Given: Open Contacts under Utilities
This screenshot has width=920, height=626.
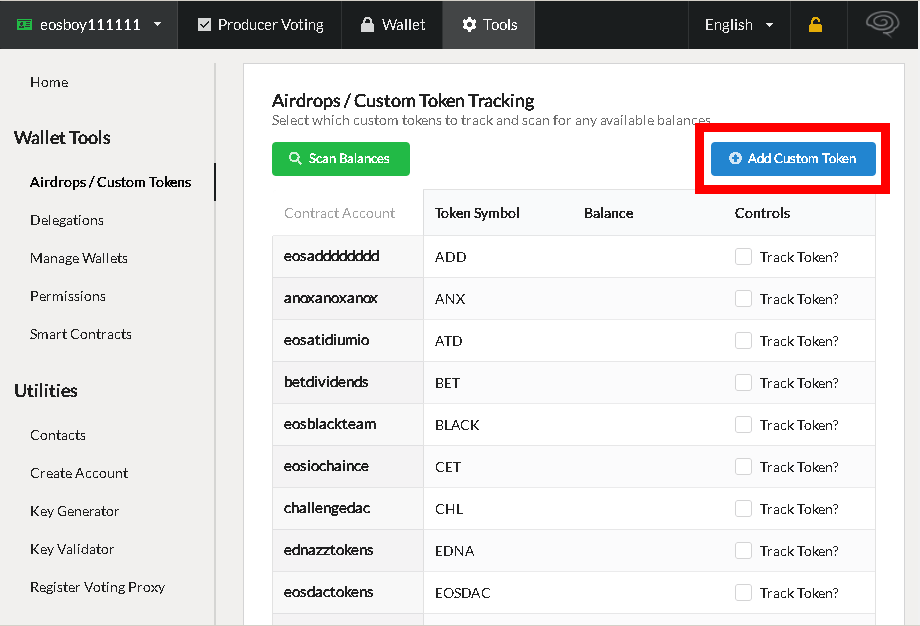Looking at the screenshot, I should pos(58,435).
